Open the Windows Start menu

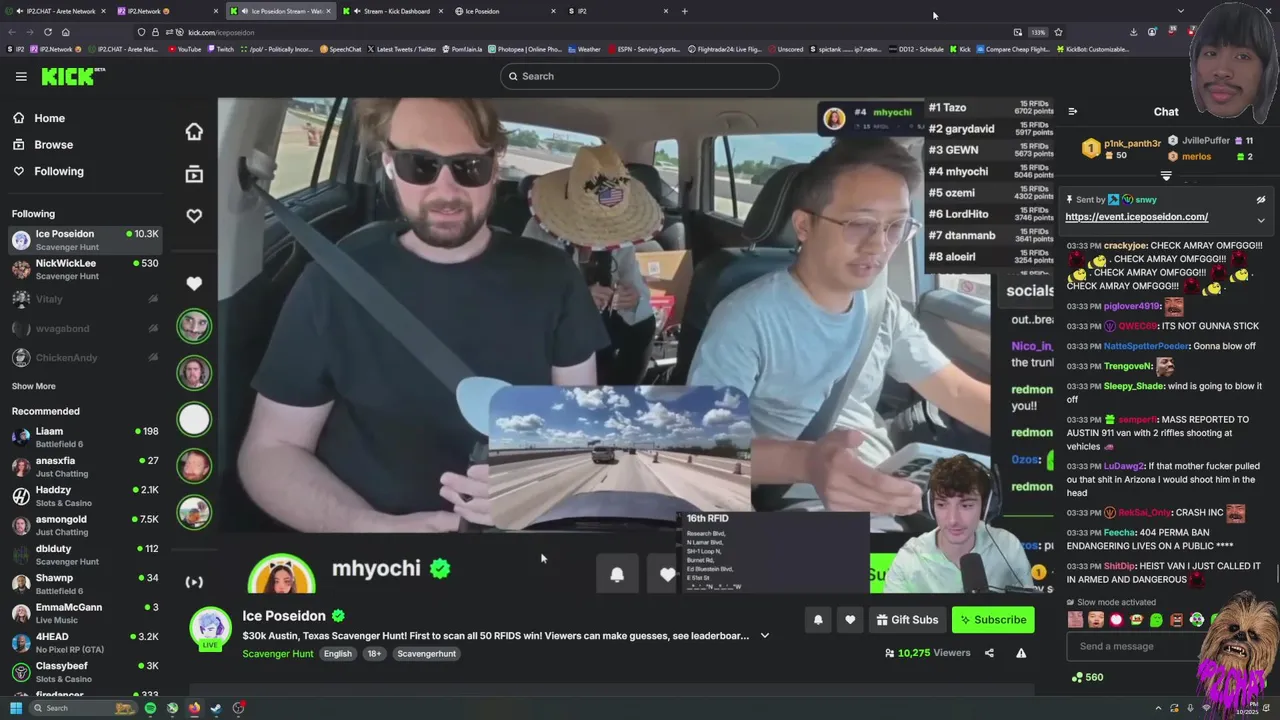click(14, 708)
